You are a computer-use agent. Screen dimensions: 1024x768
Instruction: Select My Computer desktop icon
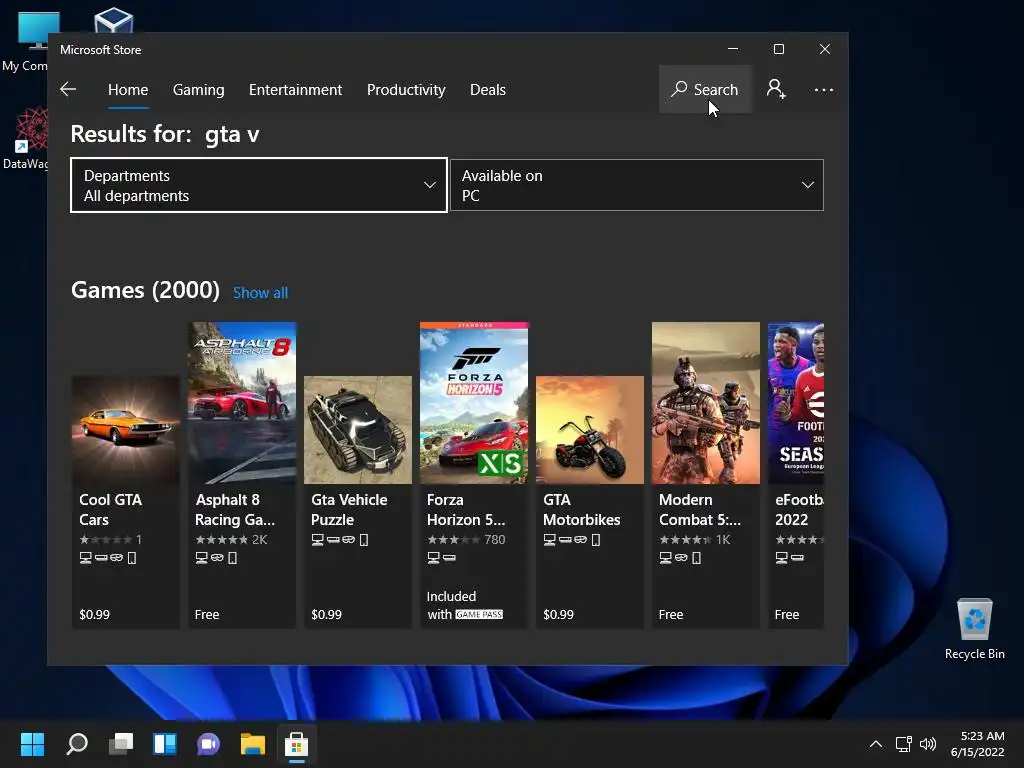point(26,40)
